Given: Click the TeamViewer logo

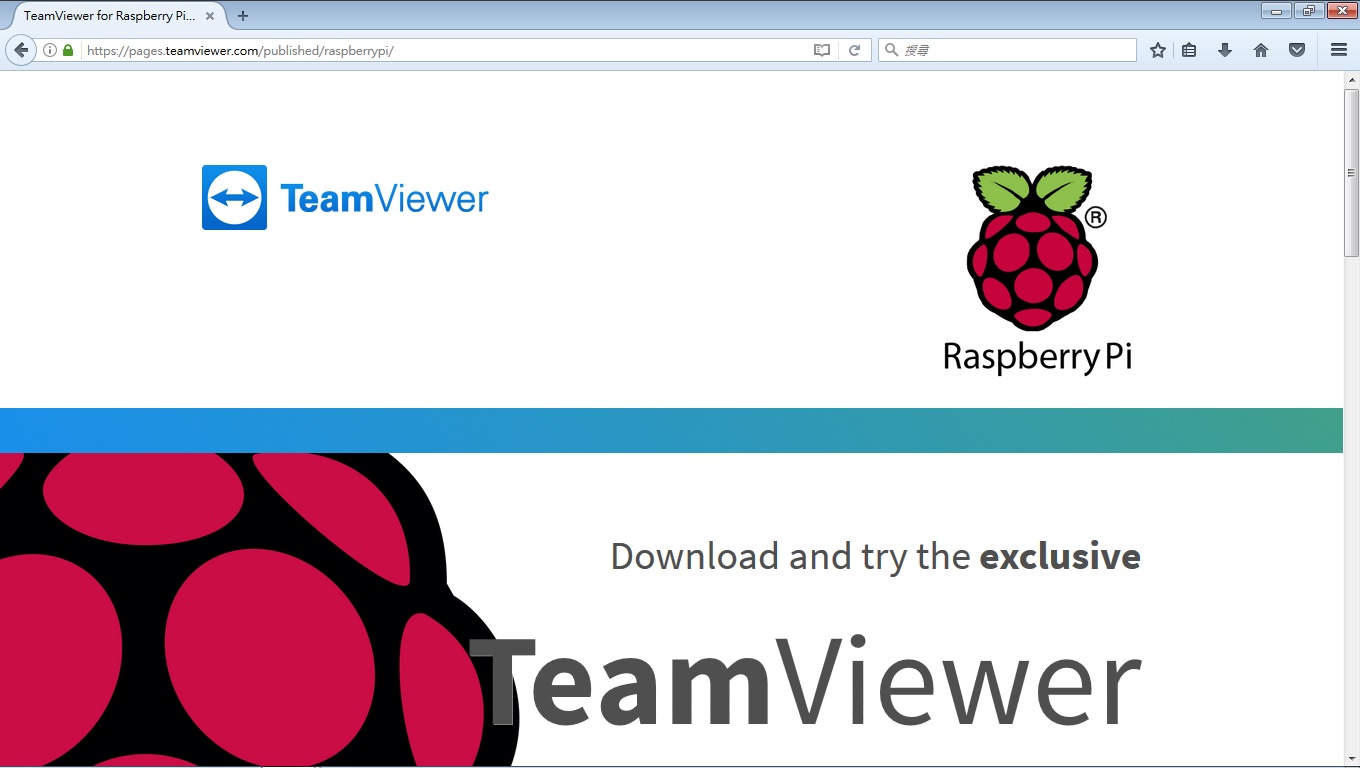Looking at the screenshot, I should (x=345, y=198).
